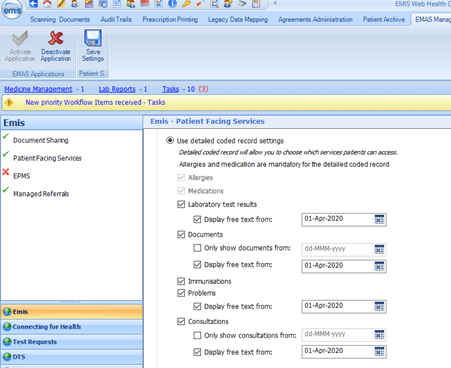Select the EMAS Manager tab
This screenshot has height=368, width=451.
[x=432, y=20]
